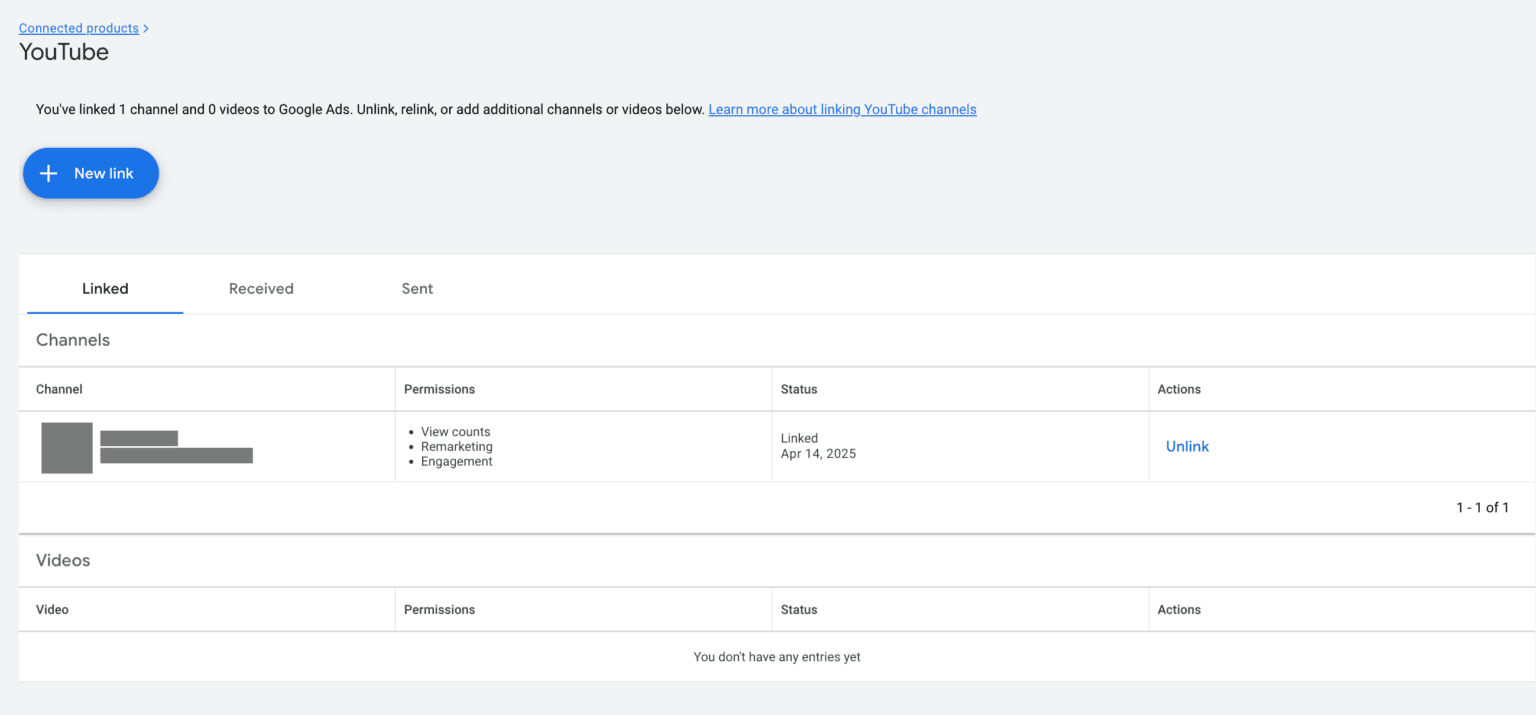Click the plus icon in New link
Screen dimensions: 1536x715
(x=48, y=173)
